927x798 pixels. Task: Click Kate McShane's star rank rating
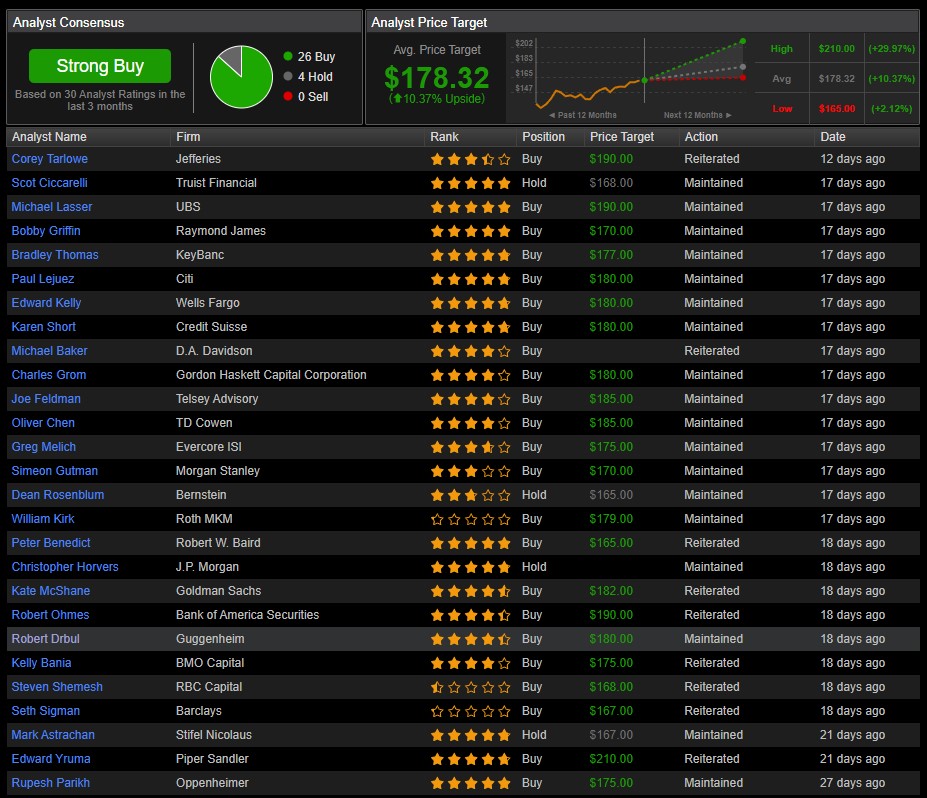point(471,591)
